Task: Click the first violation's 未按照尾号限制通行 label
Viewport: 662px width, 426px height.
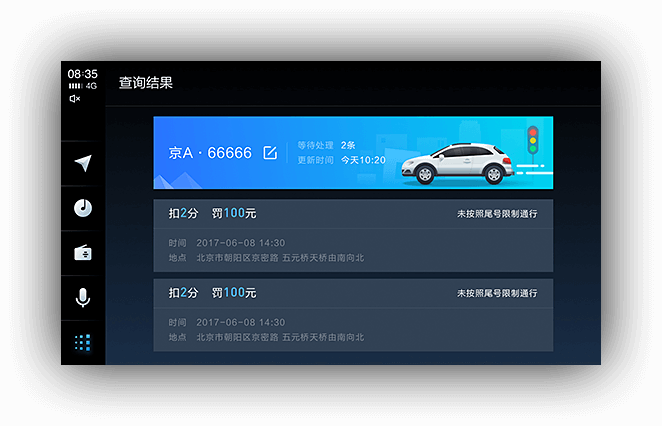Action: (497, 214)
